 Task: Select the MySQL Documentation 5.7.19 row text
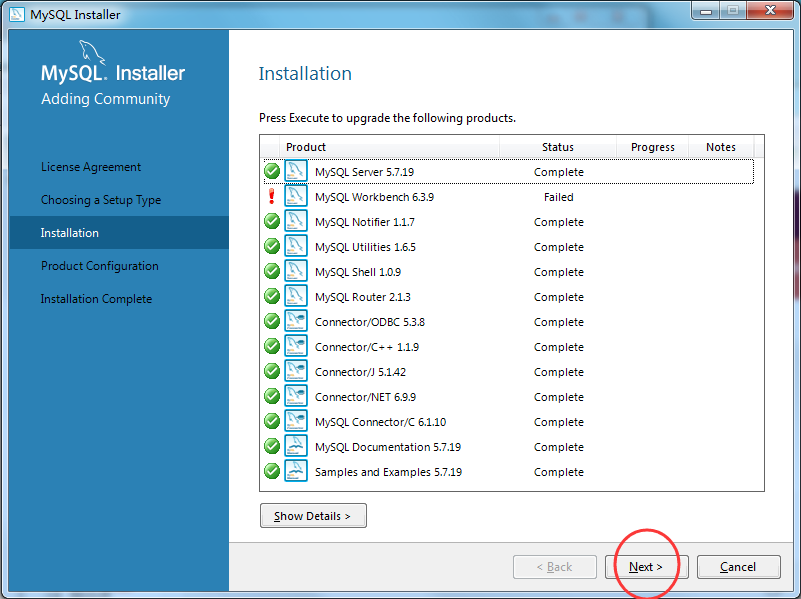(x=388, y=447)
